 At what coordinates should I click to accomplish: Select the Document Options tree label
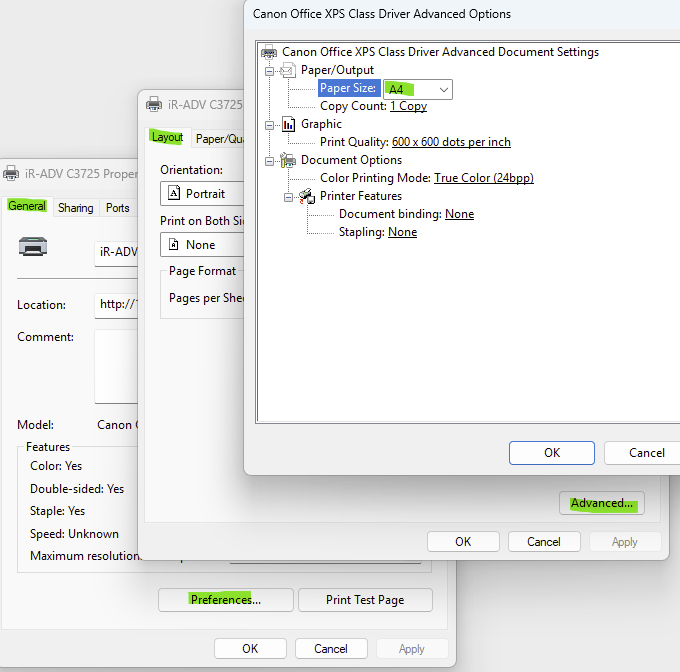[351, 160]
